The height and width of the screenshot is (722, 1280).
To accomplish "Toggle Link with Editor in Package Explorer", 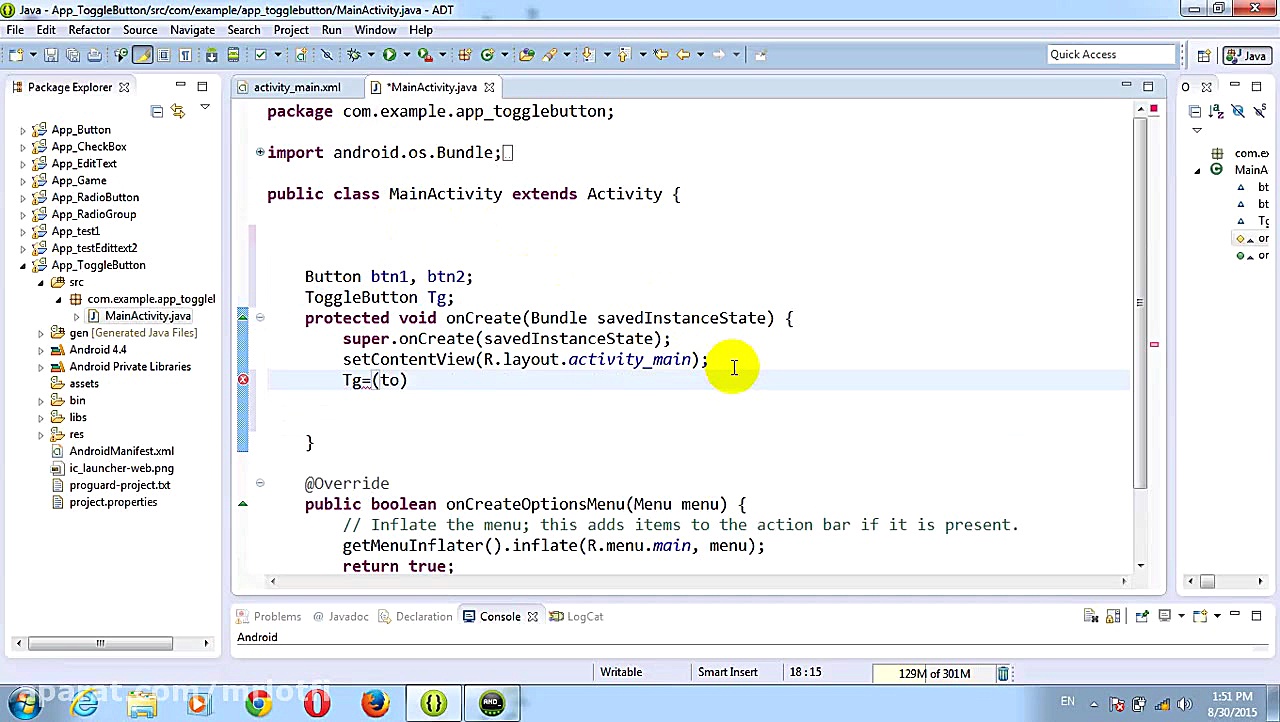I will click(178, 111).
